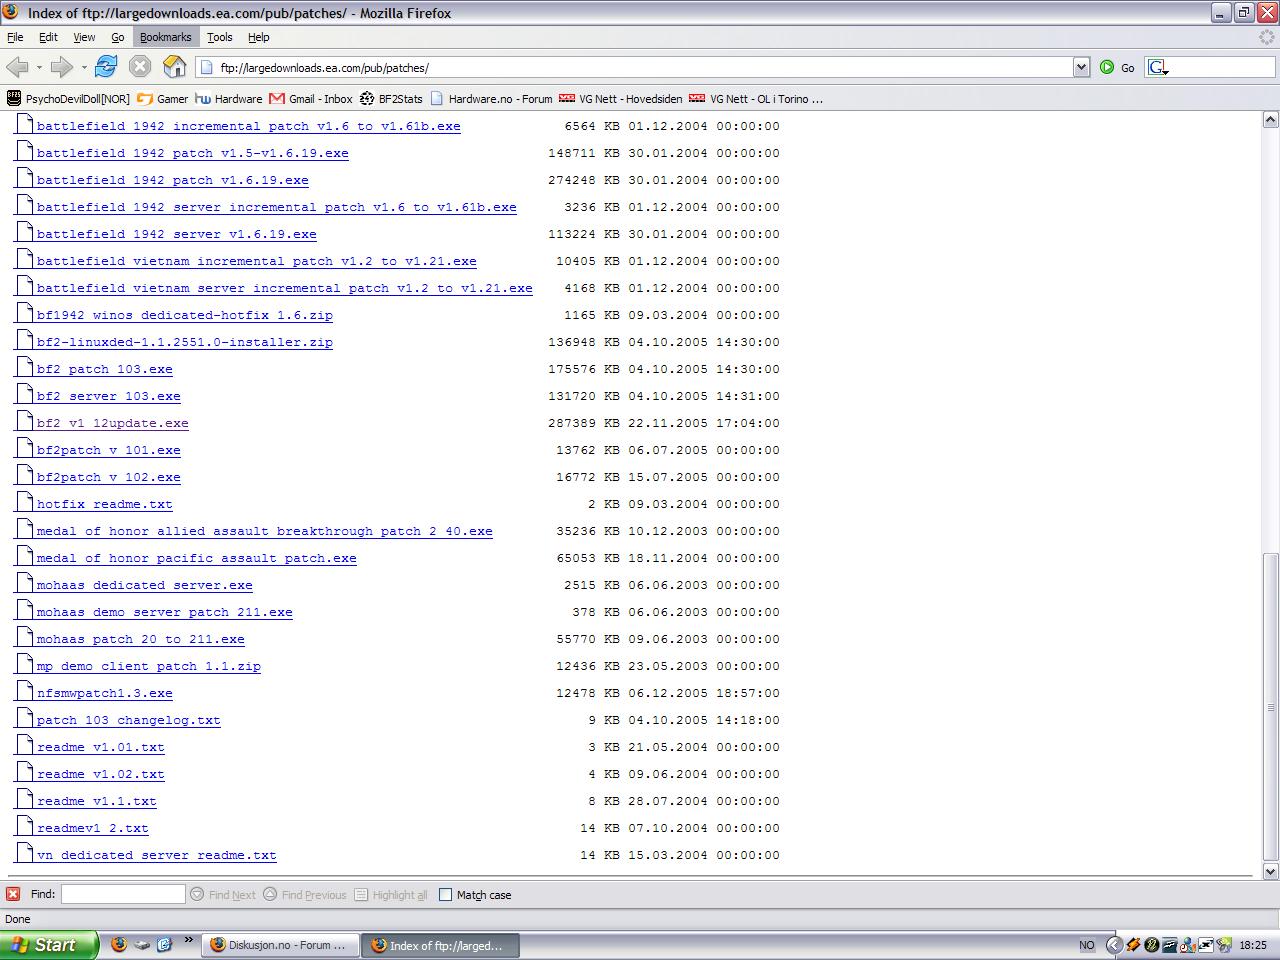This screenshot has width=1280, height=960.
Task: Click the vertical scrollbar thumb
Action: tap(1270, 707)
